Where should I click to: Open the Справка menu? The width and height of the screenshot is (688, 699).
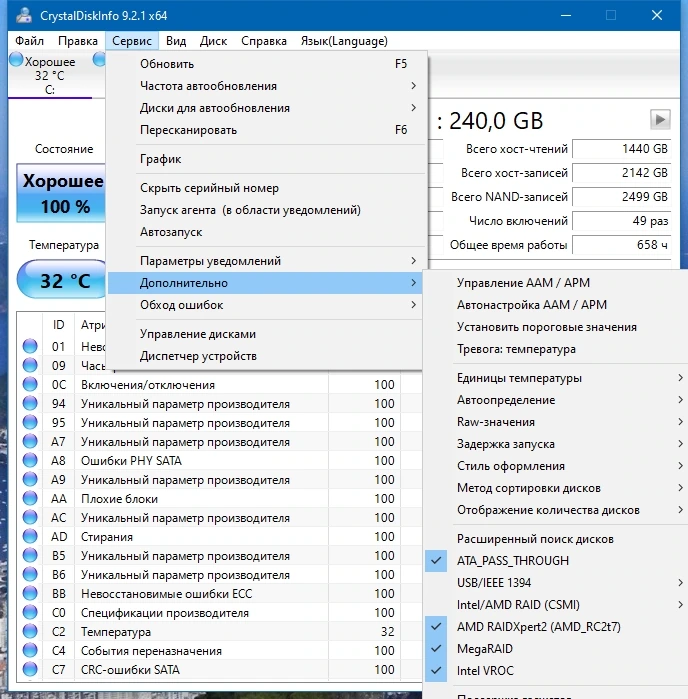[264, 41]
